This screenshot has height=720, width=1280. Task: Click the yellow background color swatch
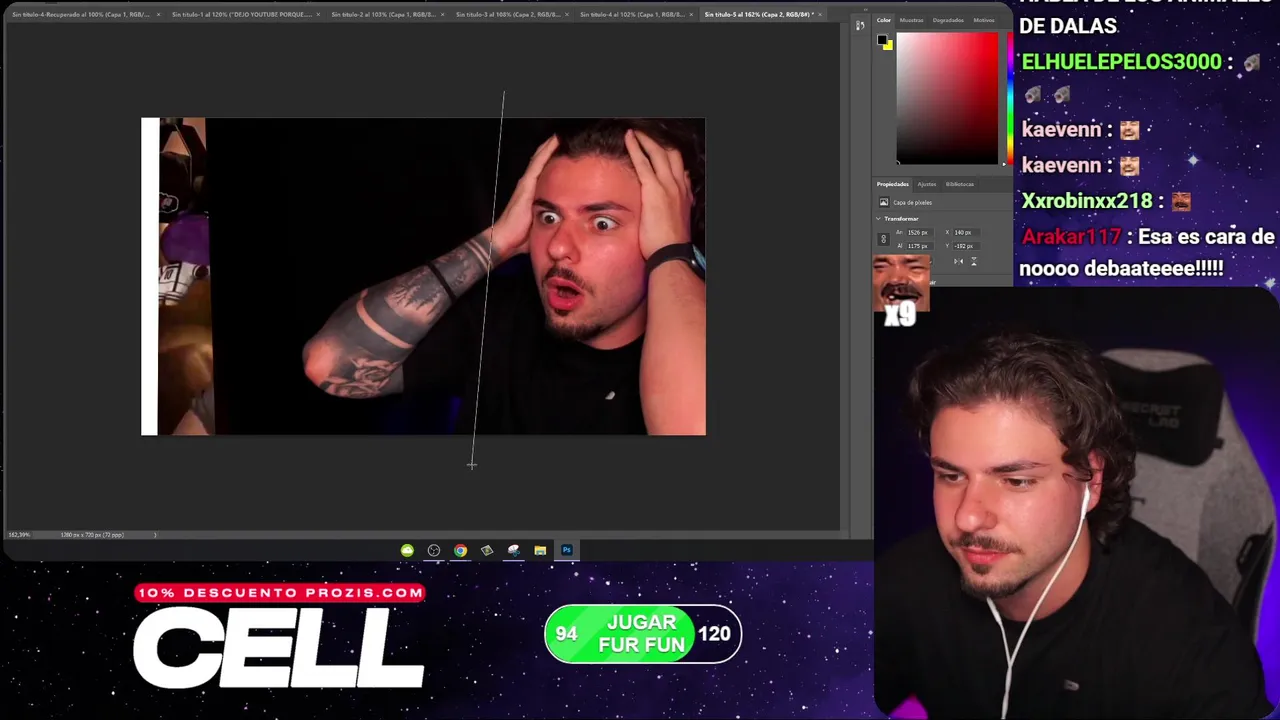click(888, 46)
